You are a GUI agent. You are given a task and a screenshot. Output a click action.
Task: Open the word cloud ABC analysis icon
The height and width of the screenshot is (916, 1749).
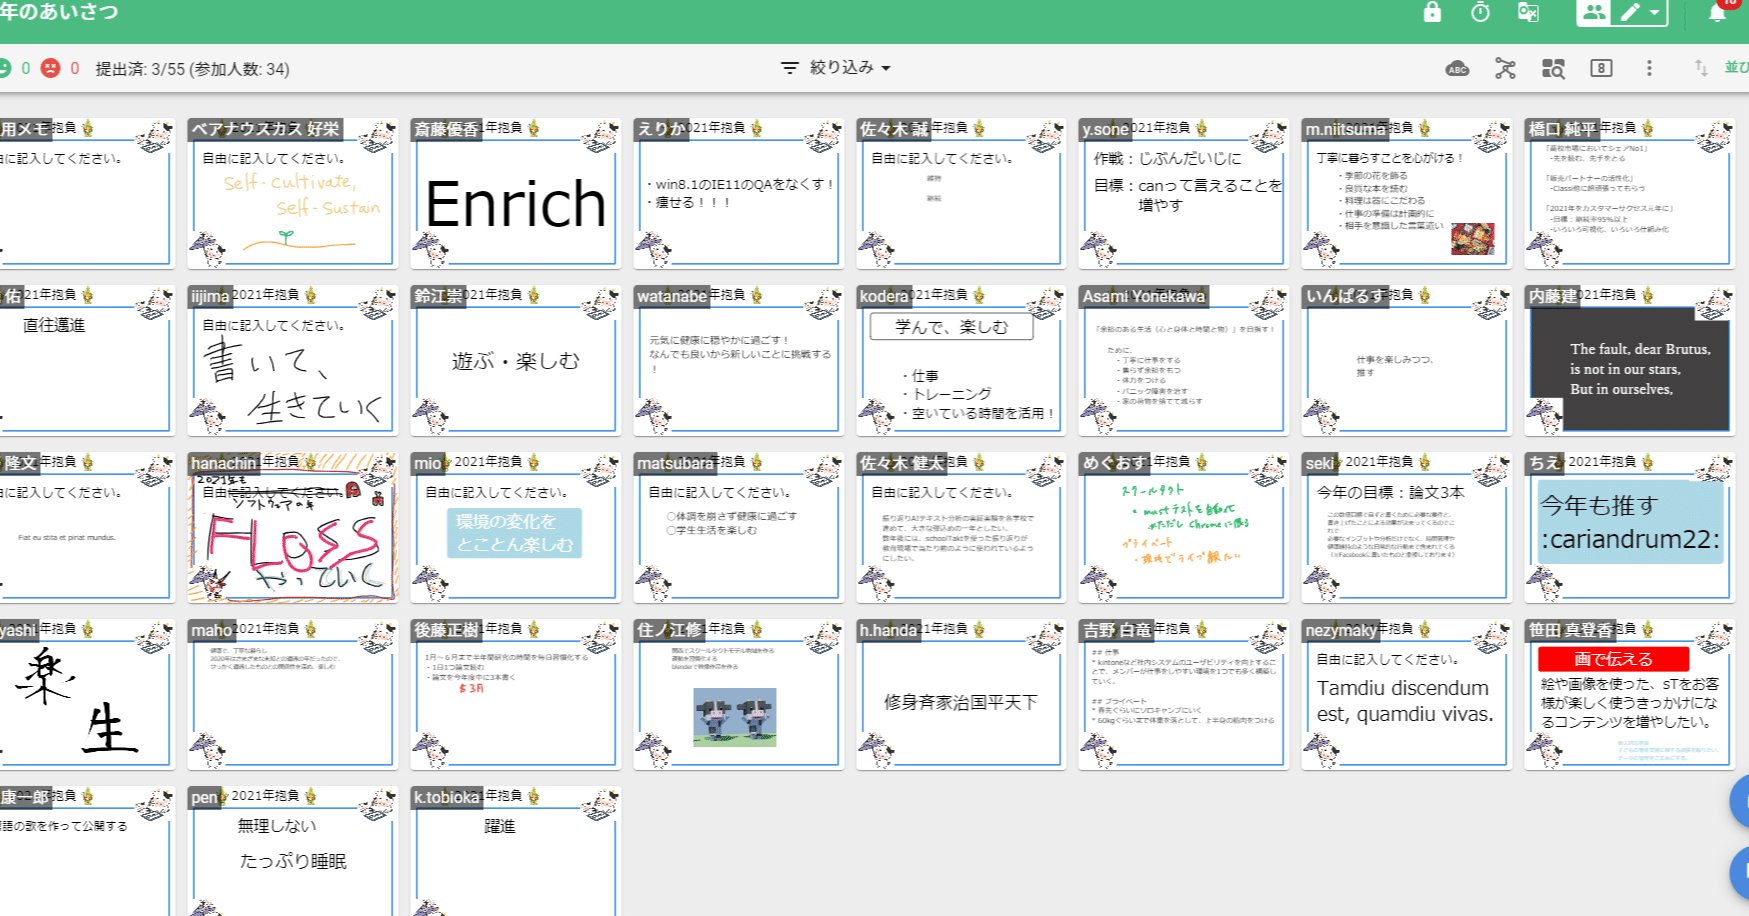point(1457,68)
